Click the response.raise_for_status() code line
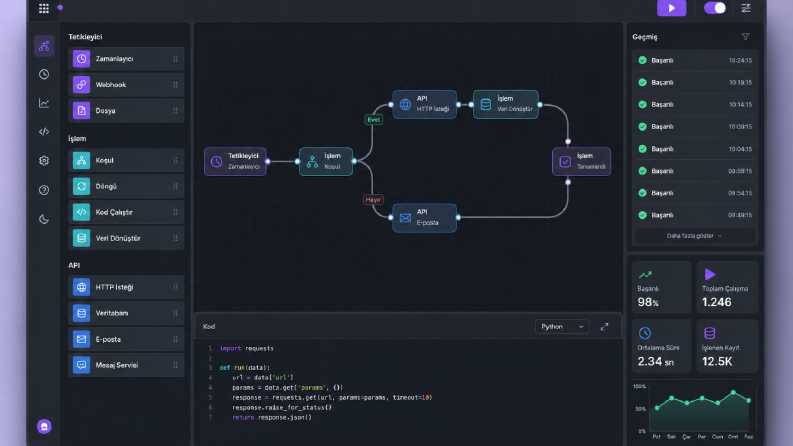793x446 pixels. [282, 408]
